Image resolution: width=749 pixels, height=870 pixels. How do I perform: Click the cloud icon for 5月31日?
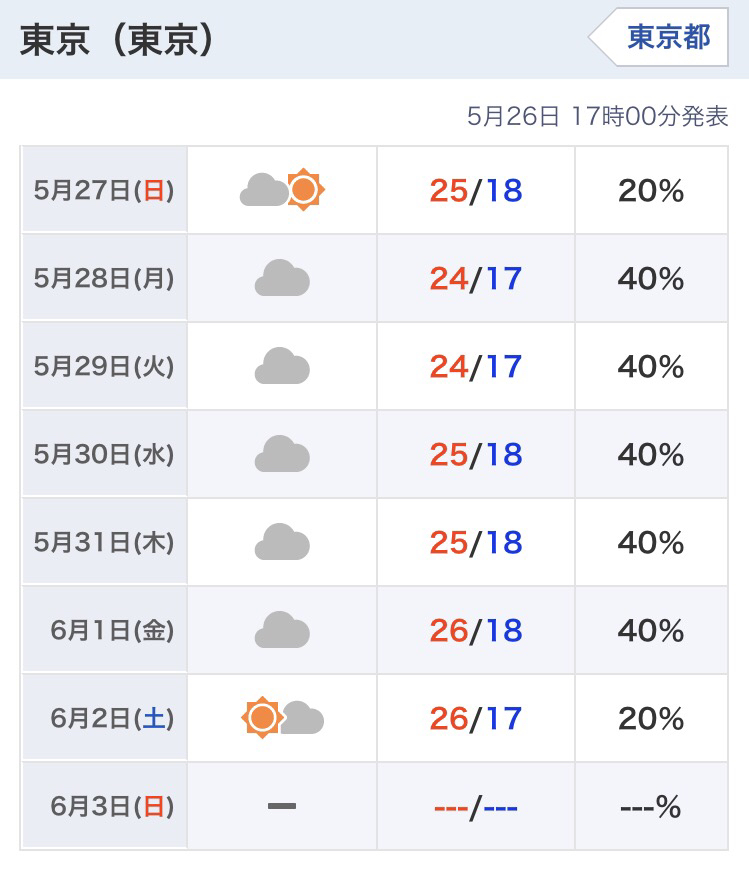point(282,542)
